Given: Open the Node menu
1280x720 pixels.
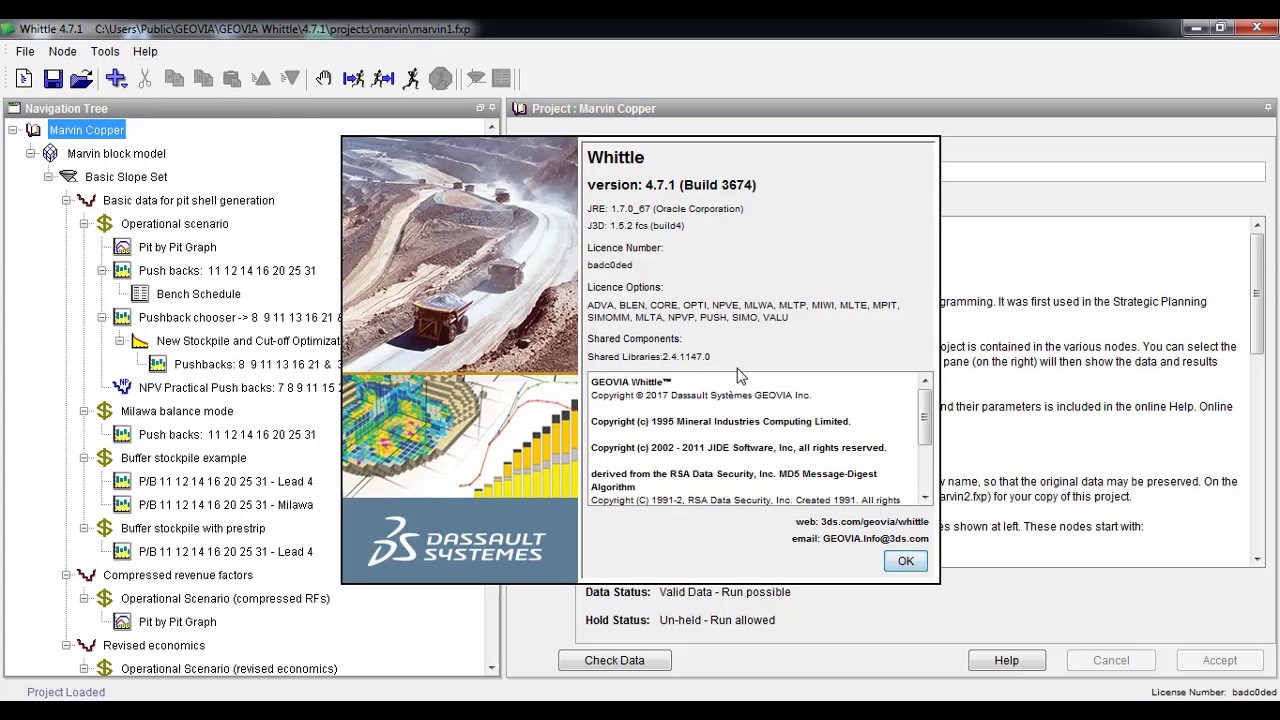Looking at the screenshot, I should (x=62, y=51).
